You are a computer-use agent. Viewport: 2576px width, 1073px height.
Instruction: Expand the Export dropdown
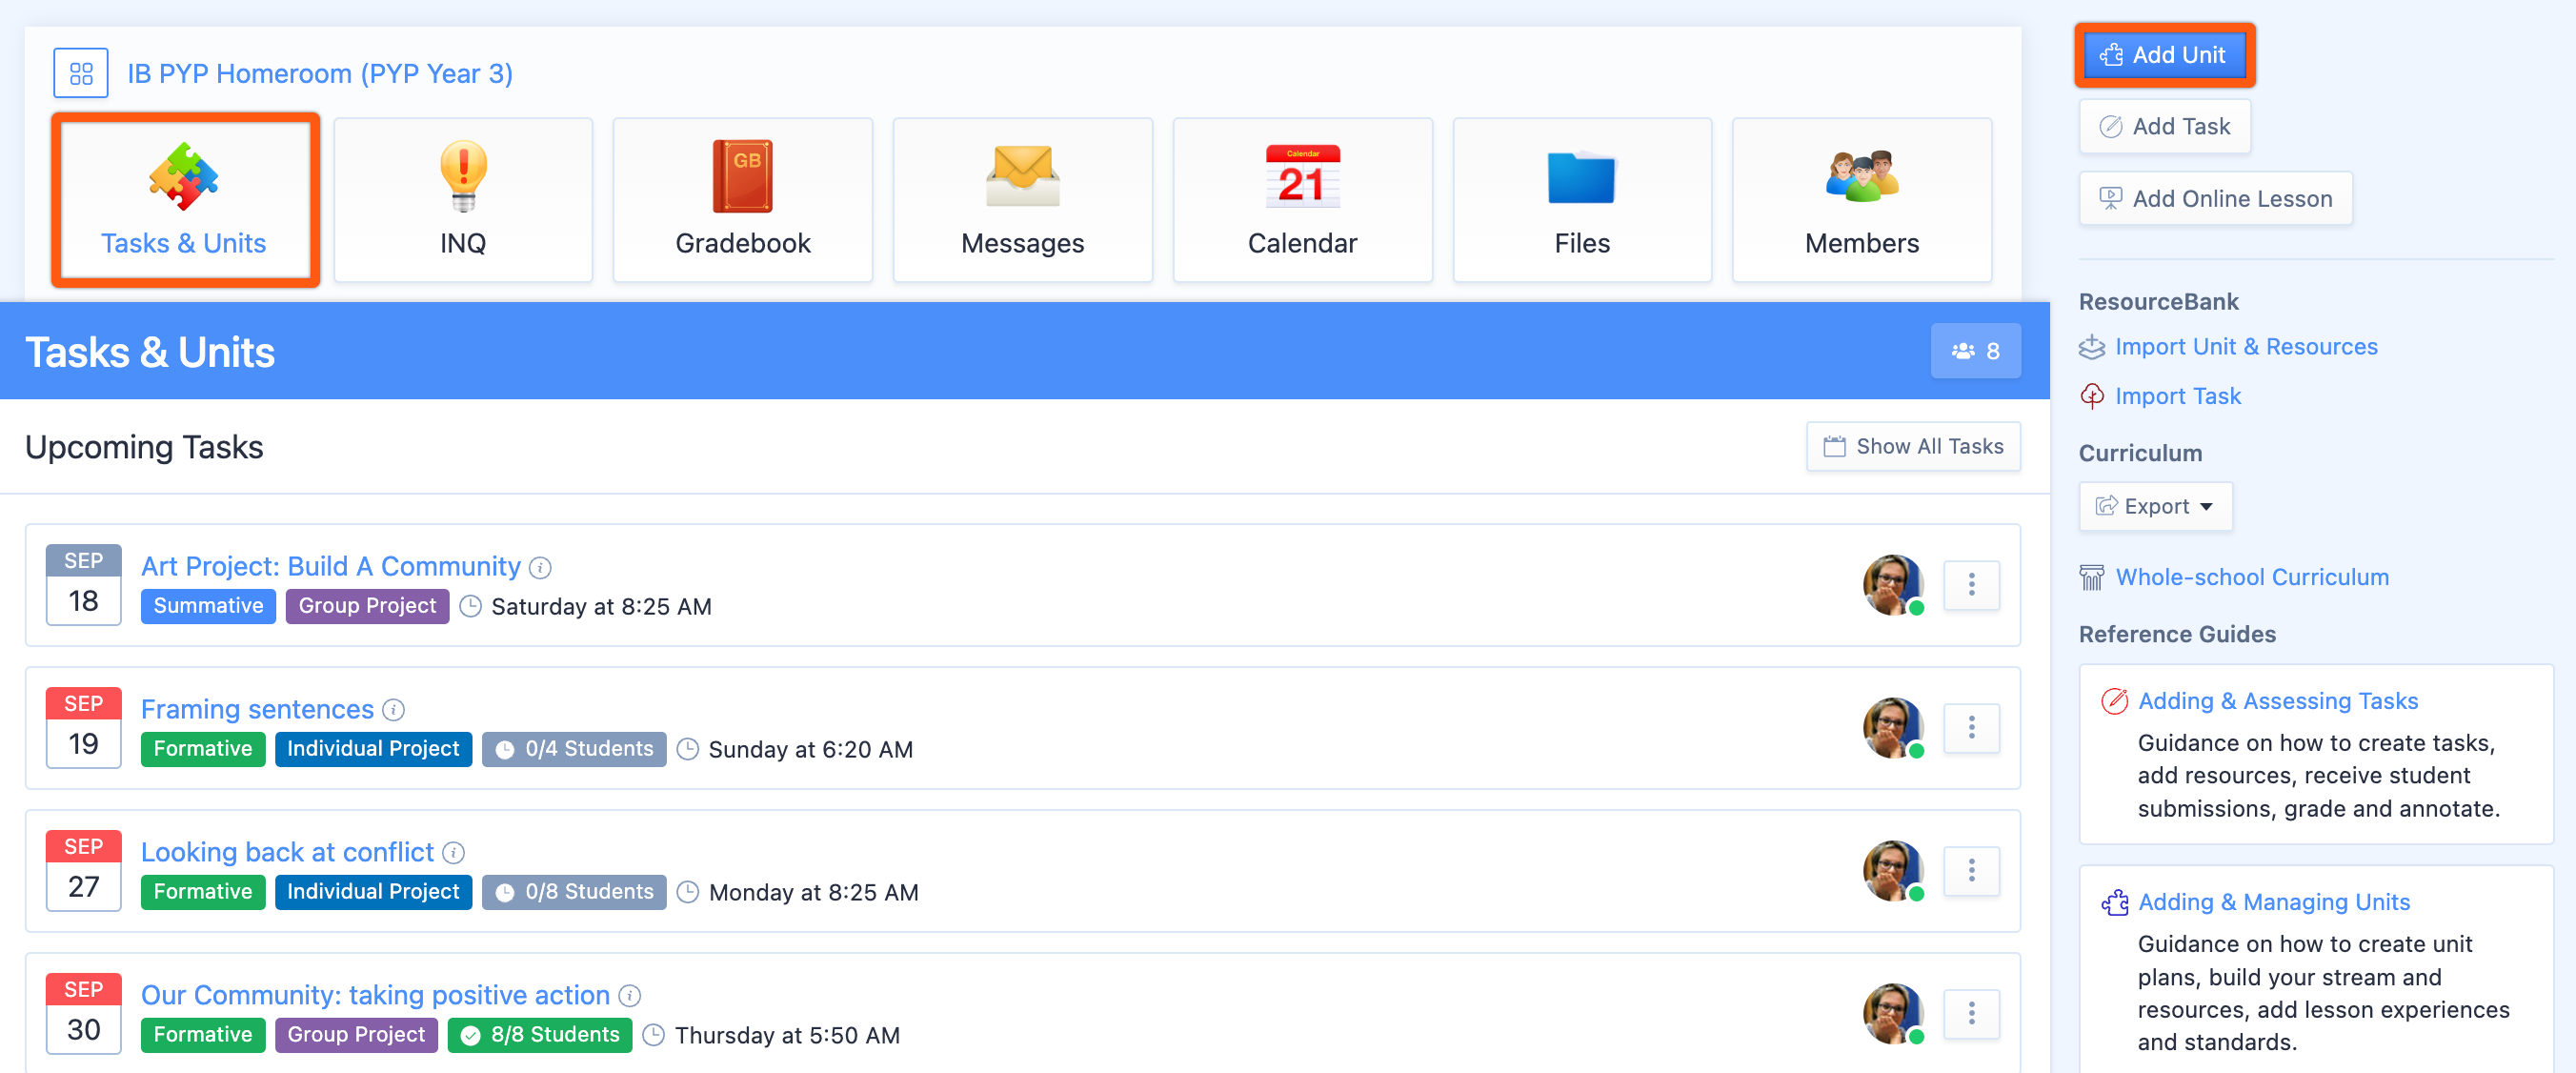tap(2154, 506)
